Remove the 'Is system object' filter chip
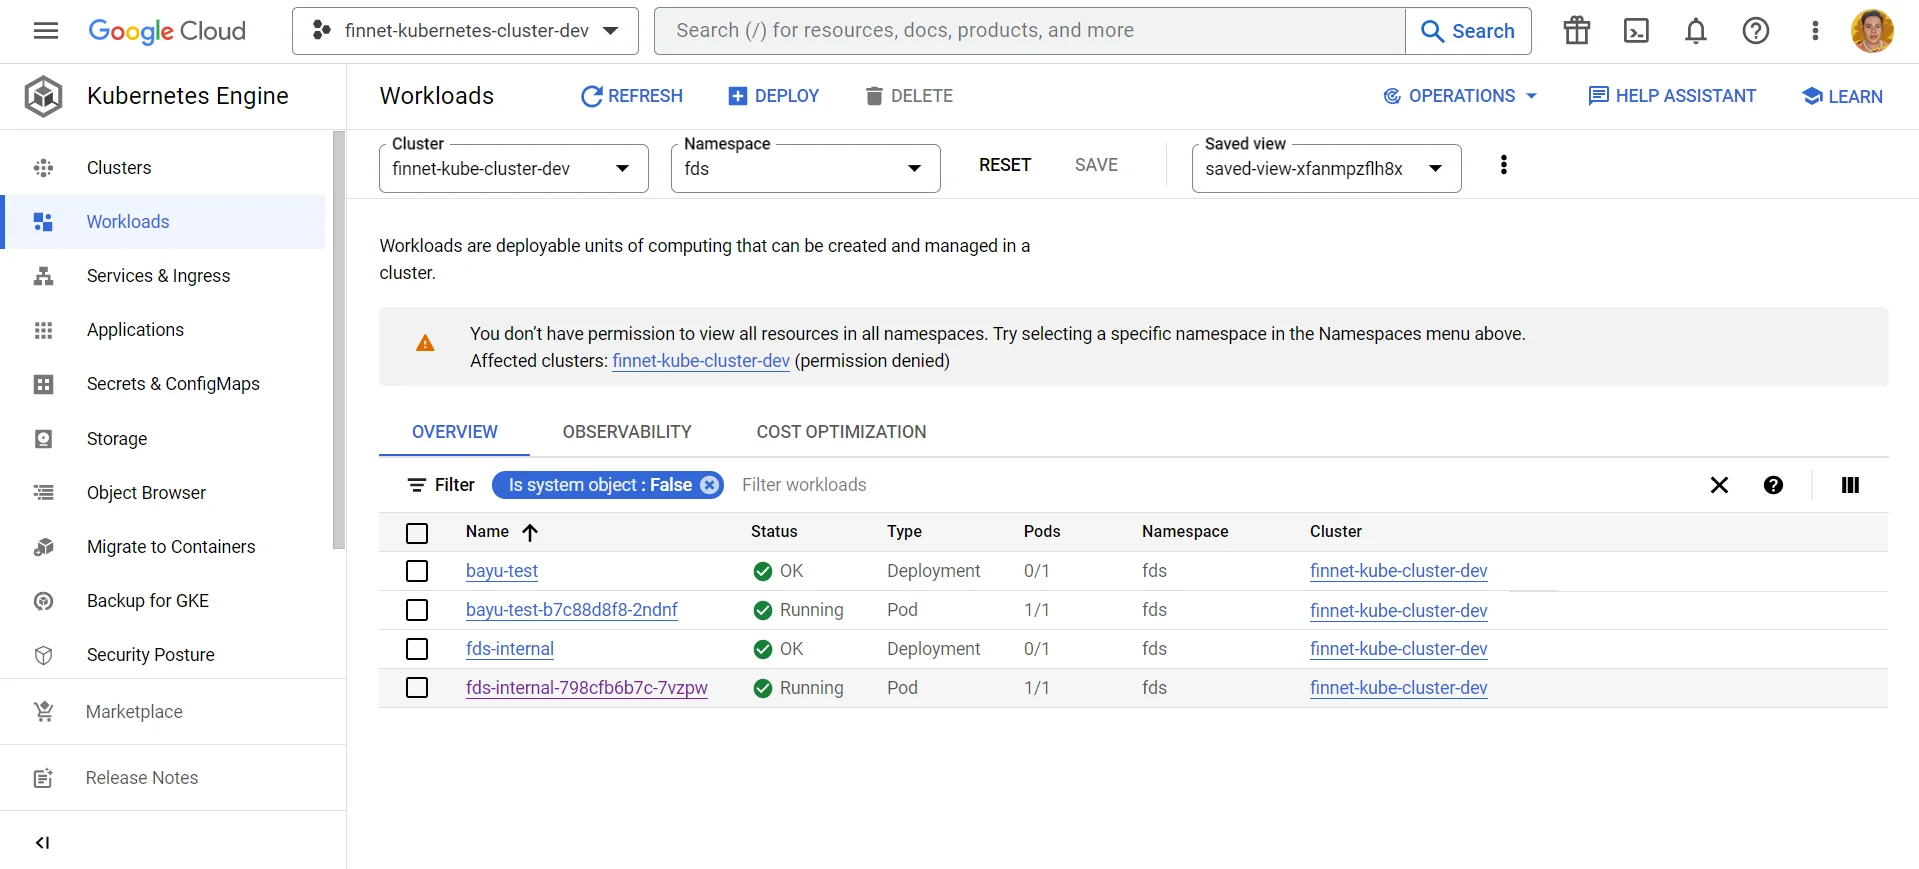Viewport: 1919px width, 869px height. click(x=710, y=485)
